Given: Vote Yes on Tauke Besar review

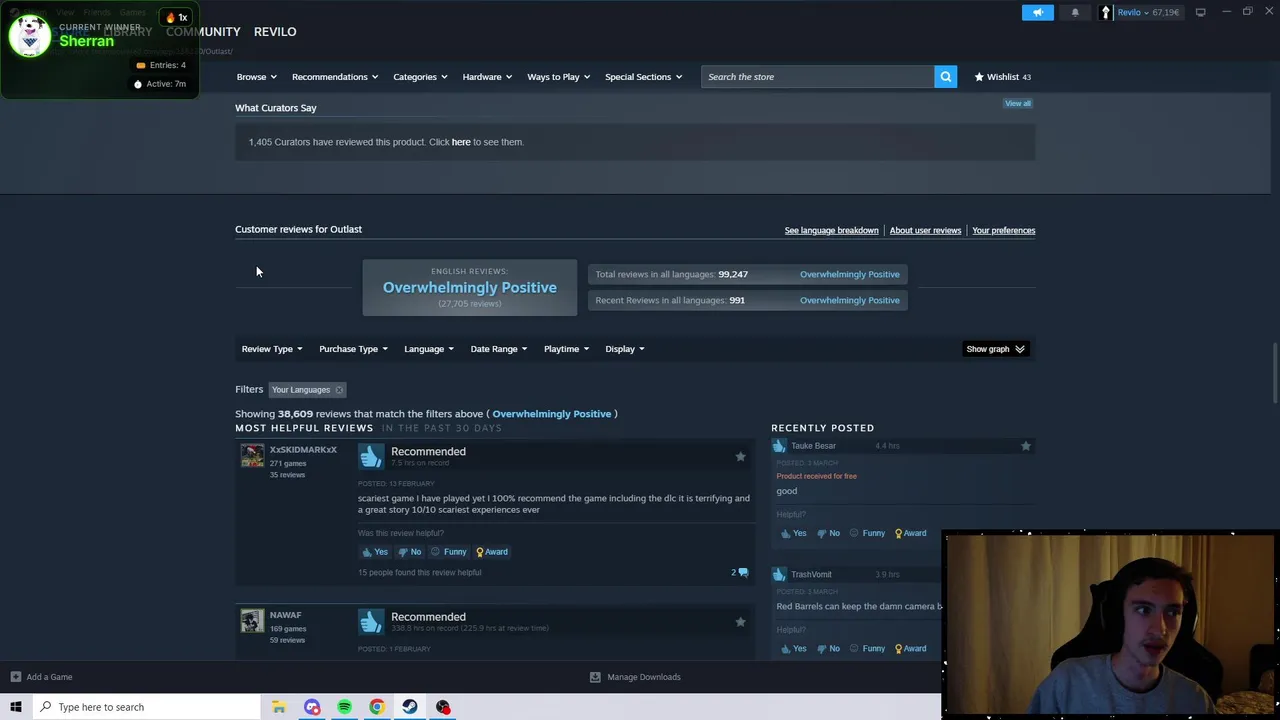Looking at the screenshot, I should click(x=793, y=533).
